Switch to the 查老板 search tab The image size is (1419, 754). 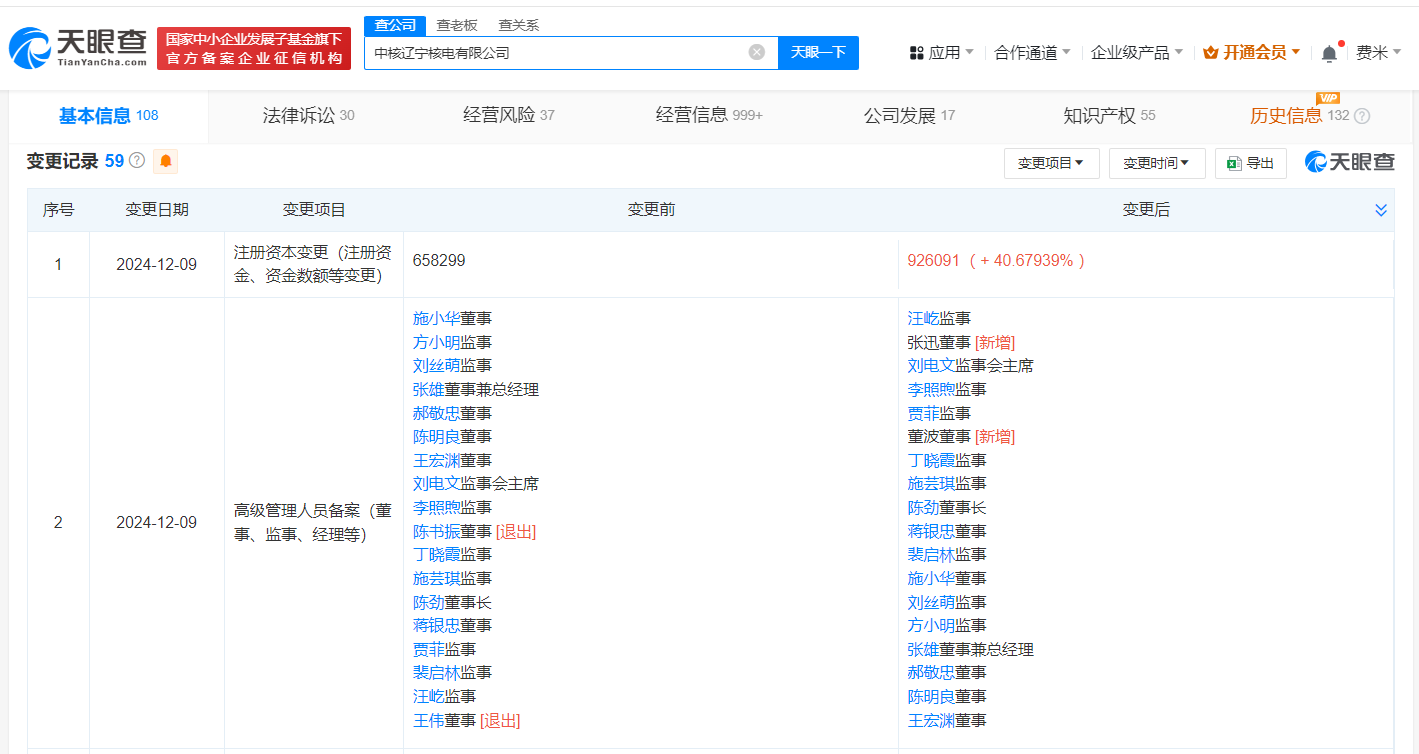(456, 25)
